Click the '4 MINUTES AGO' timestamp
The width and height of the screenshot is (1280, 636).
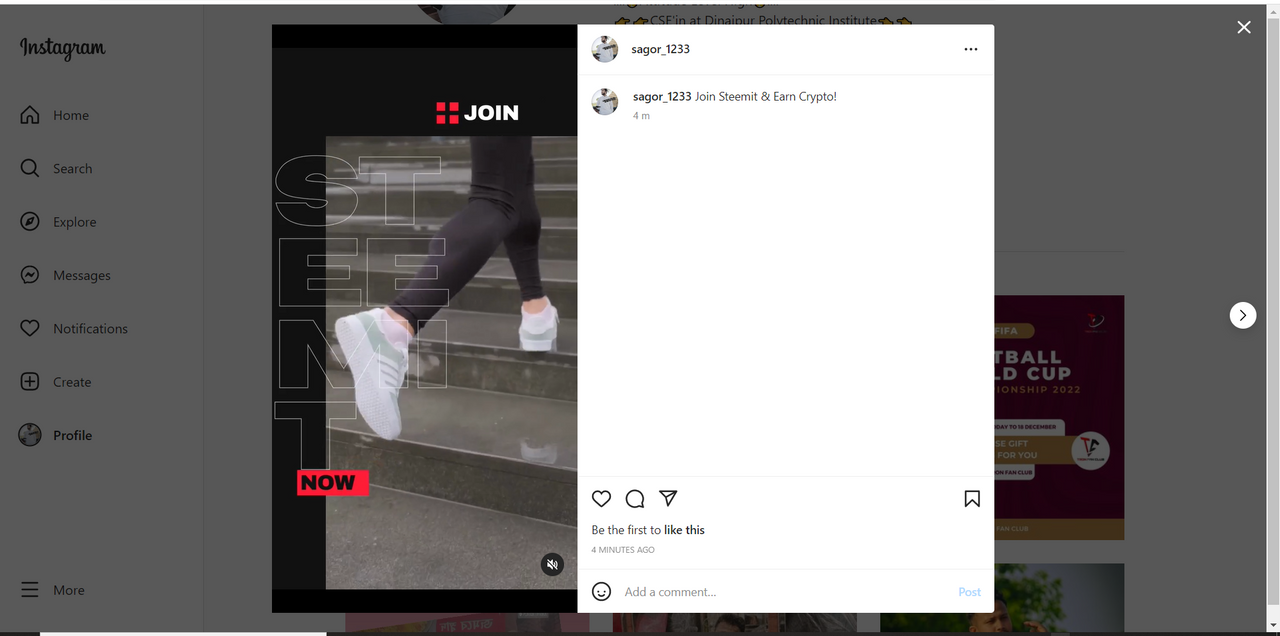623,550
